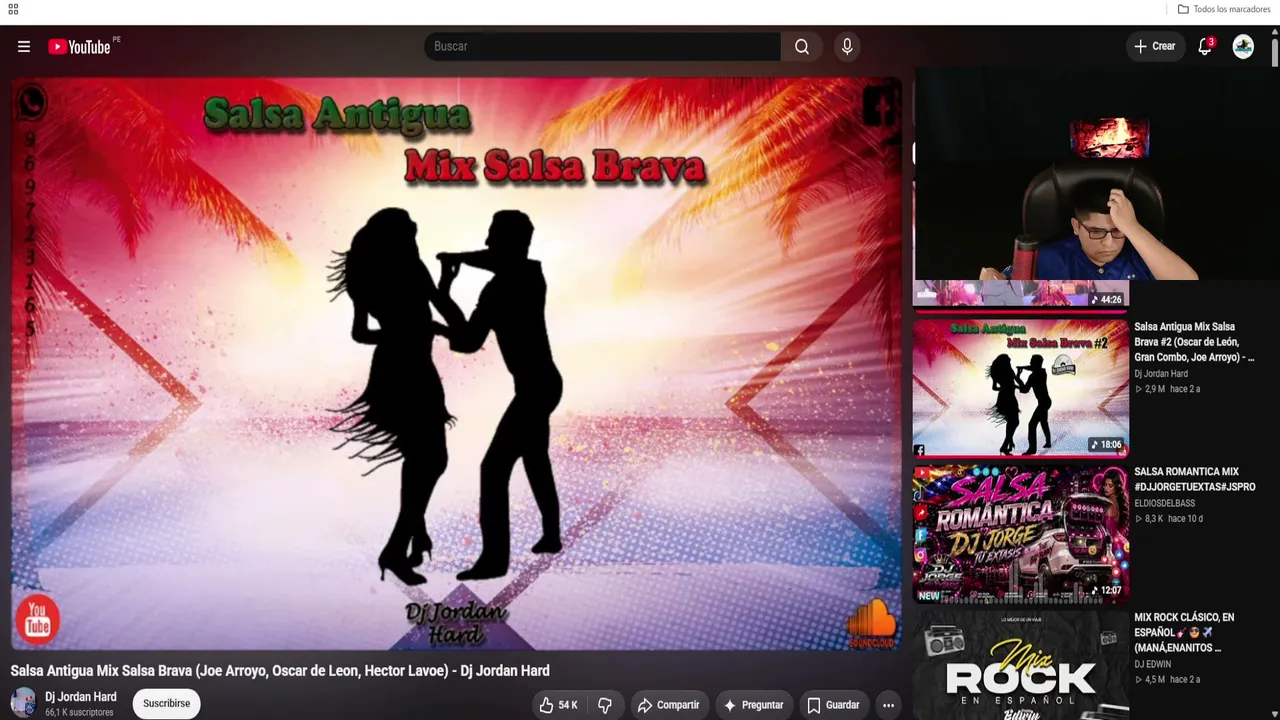Open the Crear upload menu
1280x720 pixels.
[x=1155, y=46]
